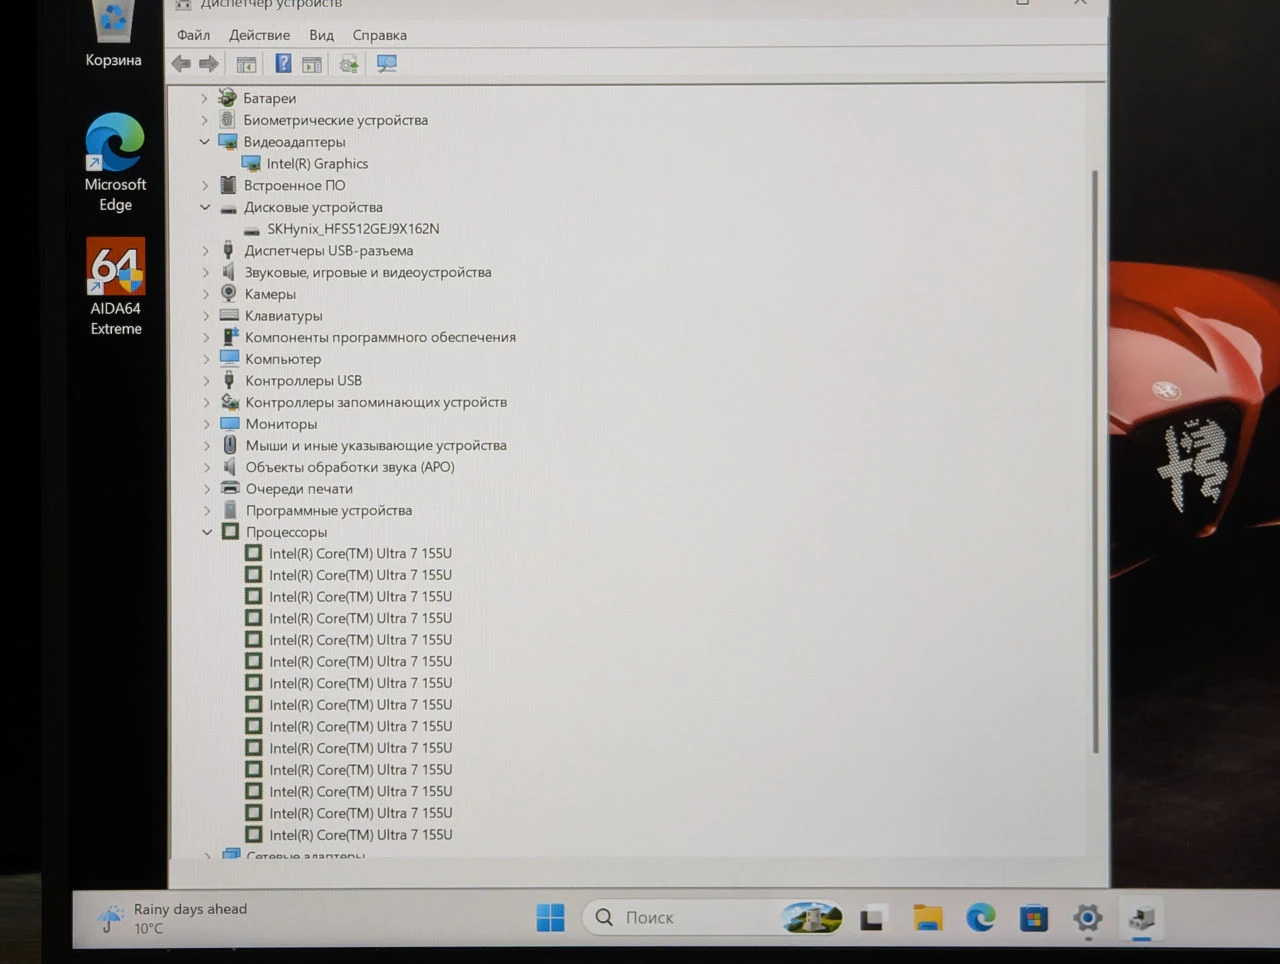Click the Back arrow in the toolbar
The height and width of the screenshot is (964, 1280).
pos(181,64)
